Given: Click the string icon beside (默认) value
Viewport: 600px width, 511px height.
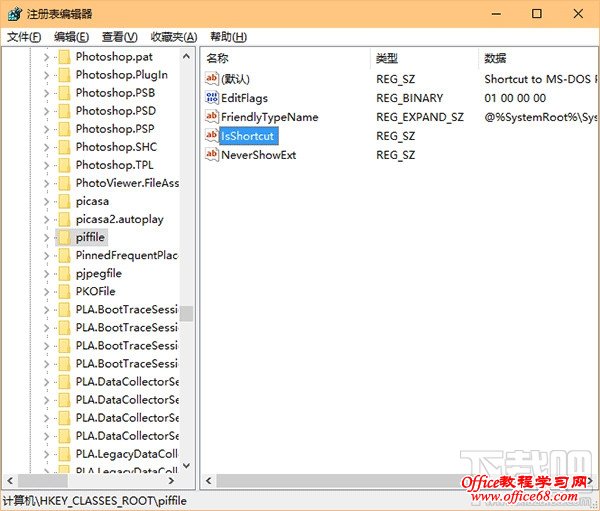Looking at the screenshot, I should point(212,78).
